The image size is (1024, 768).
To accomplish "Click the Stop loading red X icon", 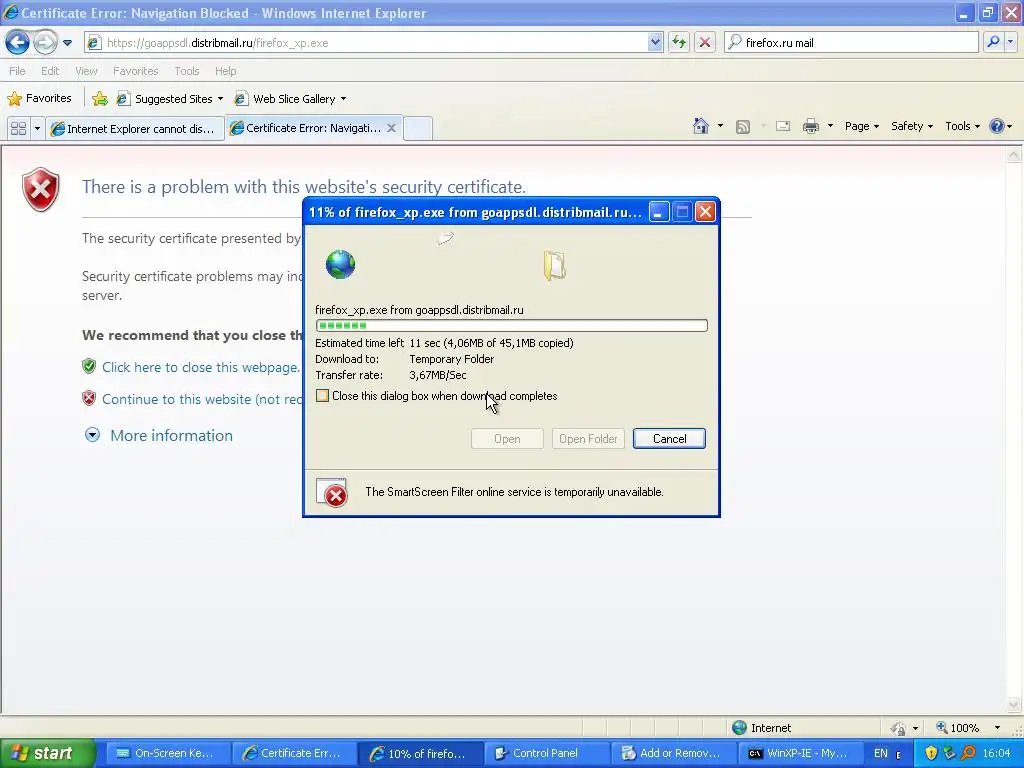I will click(704, 43).
